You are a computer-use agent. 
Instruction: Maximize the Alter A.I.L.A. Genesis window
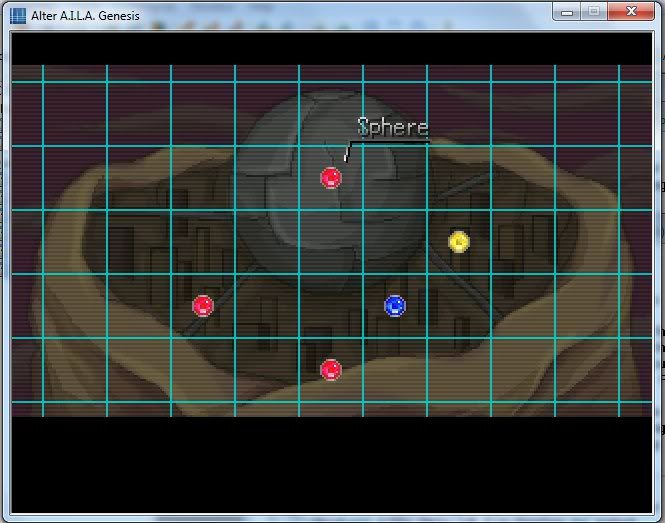(x=594, y=12)
